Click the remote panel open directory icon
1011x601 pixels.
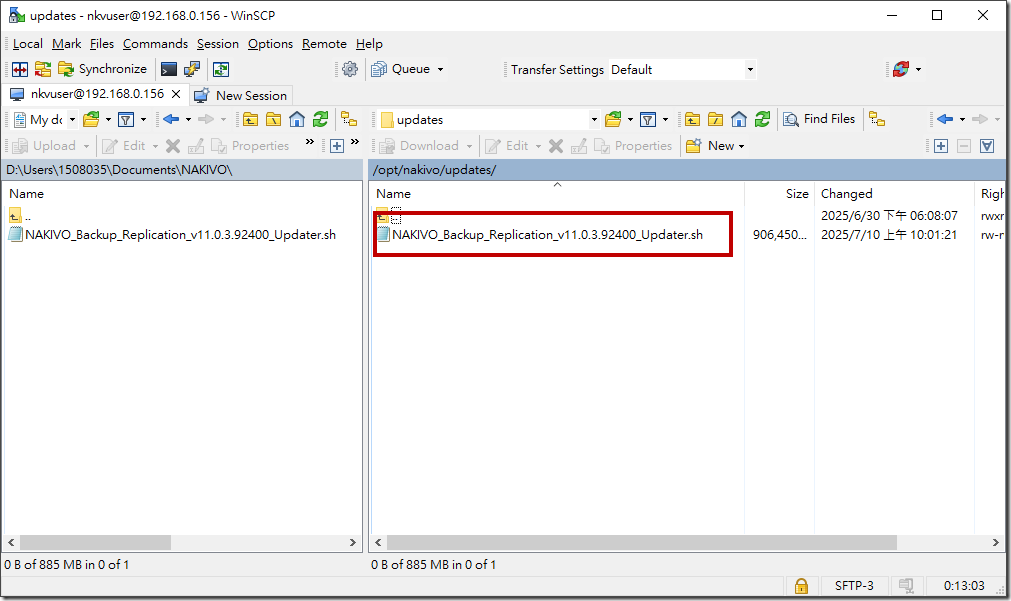pos(613,119)
